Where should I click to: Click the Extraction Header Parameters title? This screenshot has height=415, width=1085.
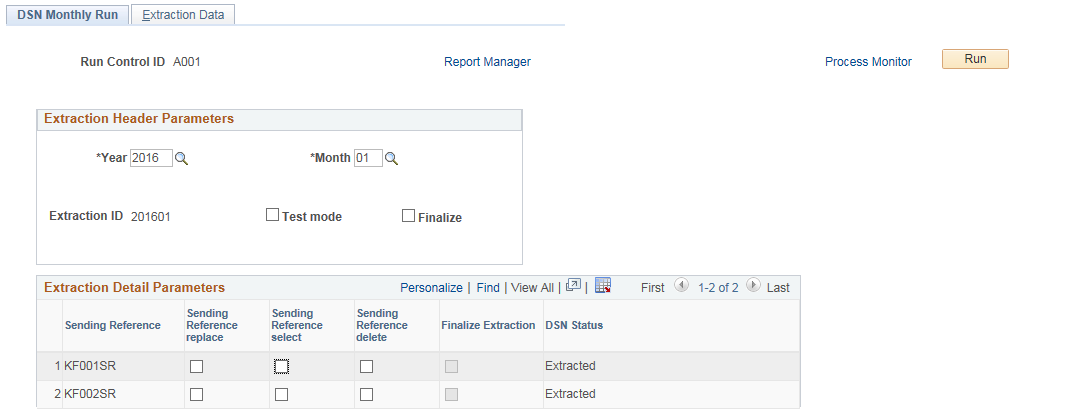[x=139, y=119]
